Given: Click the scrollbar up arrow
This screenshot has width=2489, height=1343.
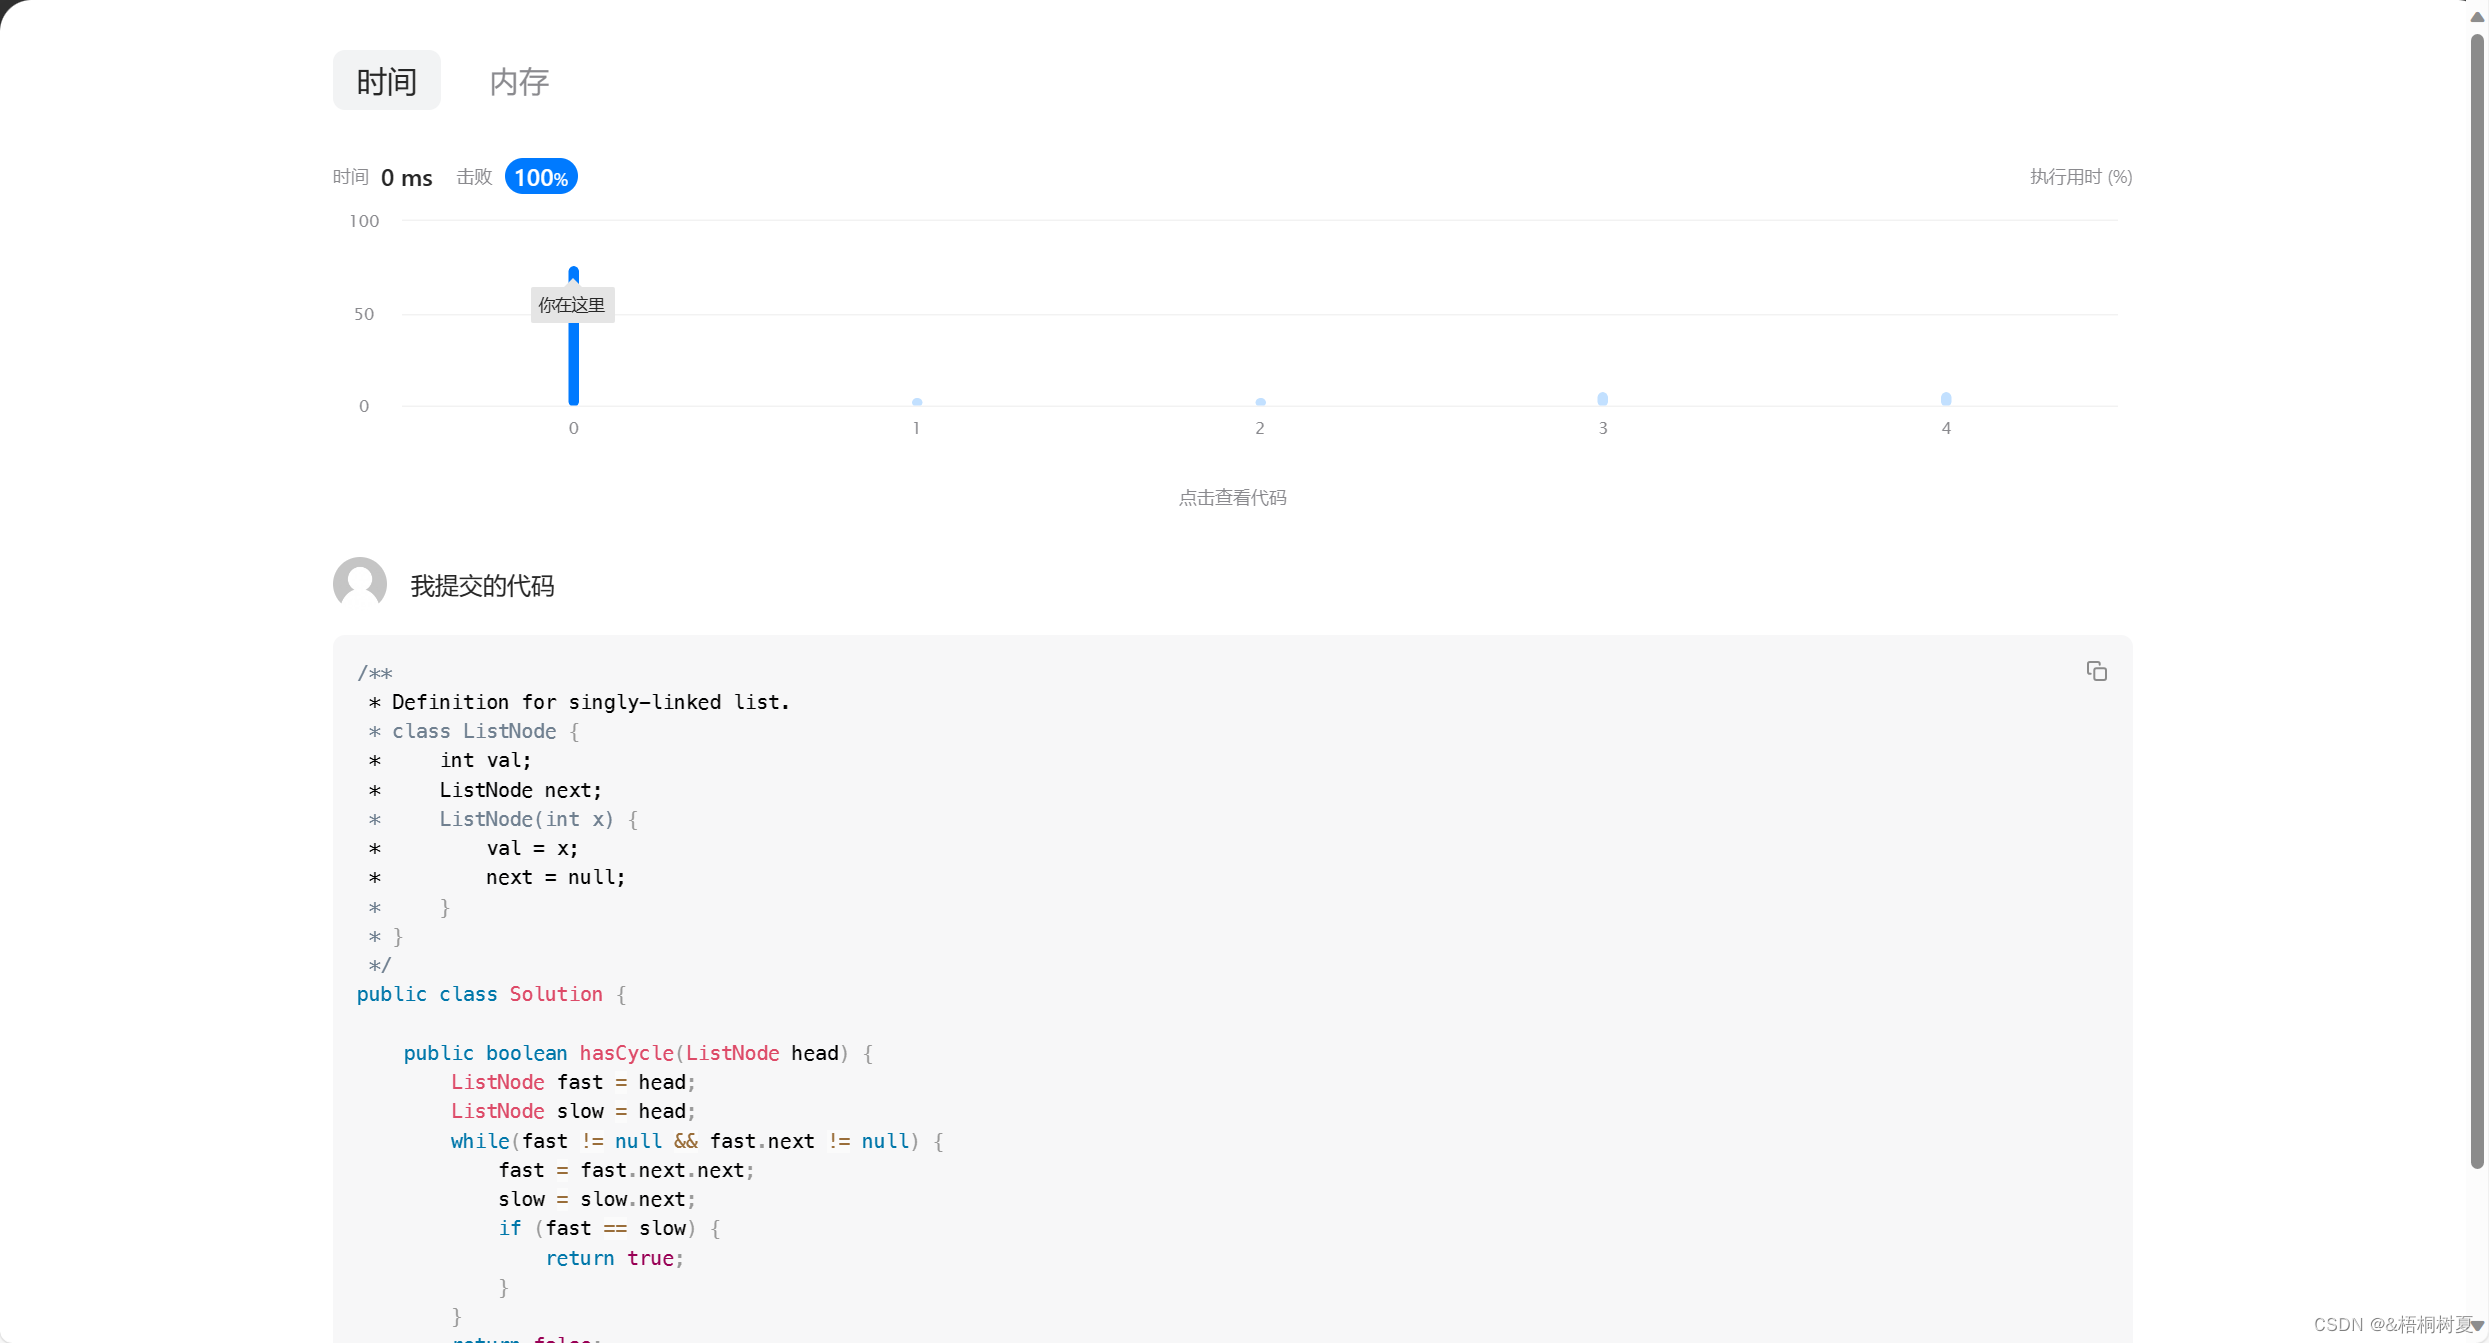Looking at the screenshot, I should tap(2477, 16).
